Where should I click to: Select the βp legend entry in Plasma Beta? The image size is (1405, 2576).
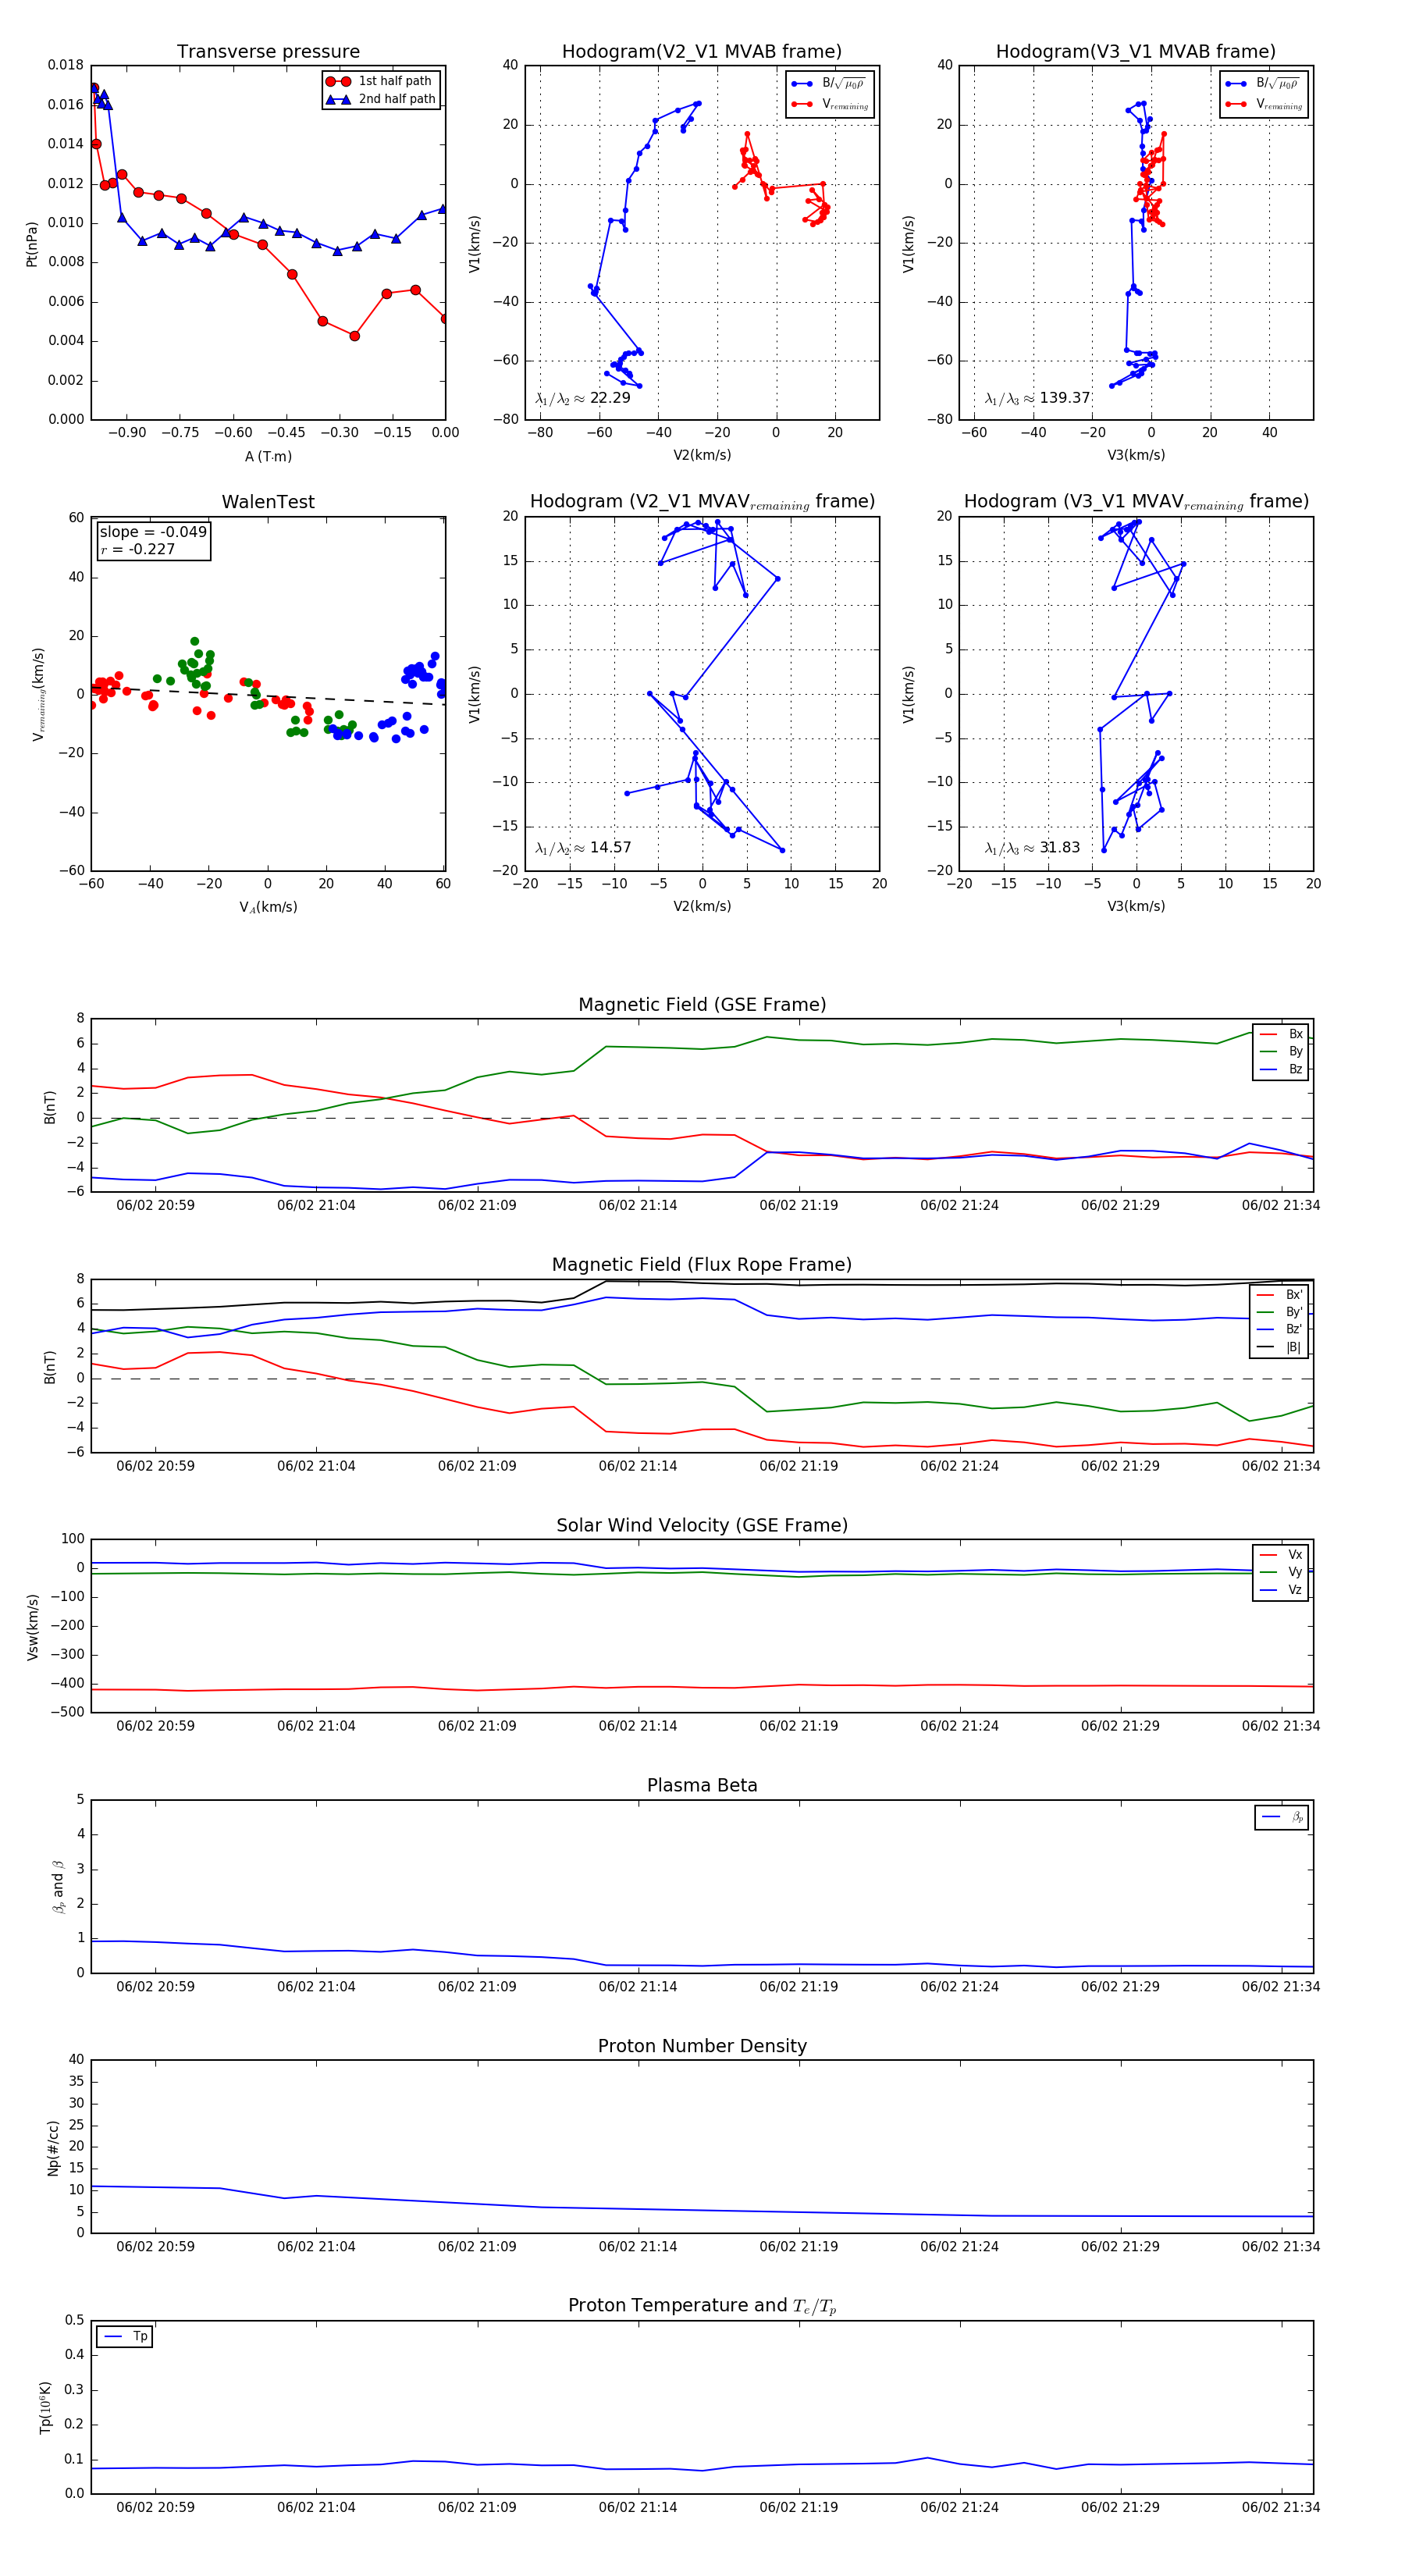tap(1282, 1817)
